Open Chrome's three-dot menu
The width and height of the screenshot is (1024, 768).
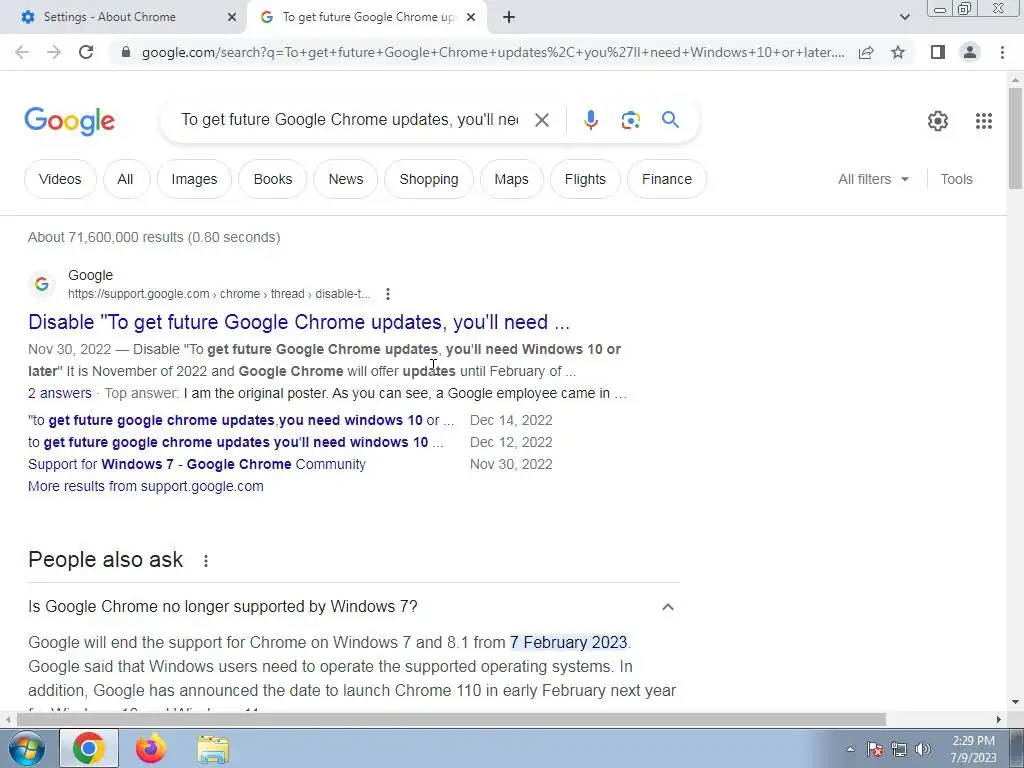[1002, 52]
